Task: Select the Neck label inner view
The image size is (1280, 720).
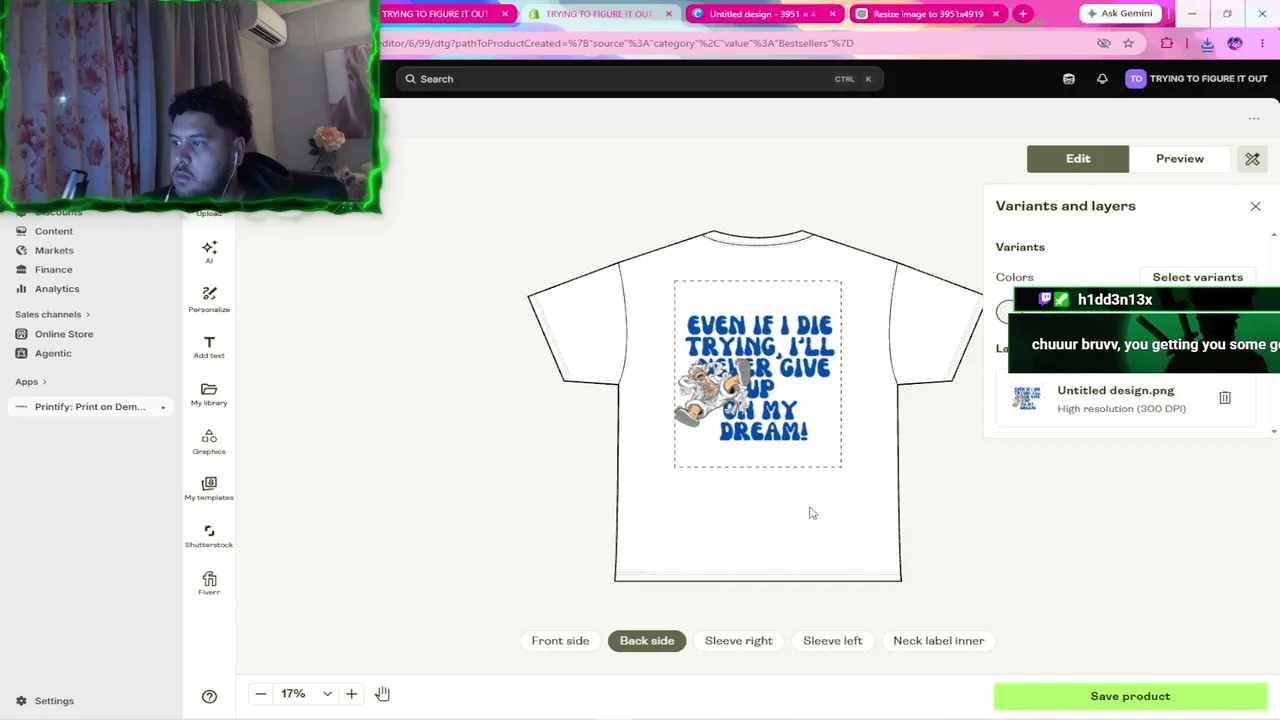Action: tap(939, 641)
